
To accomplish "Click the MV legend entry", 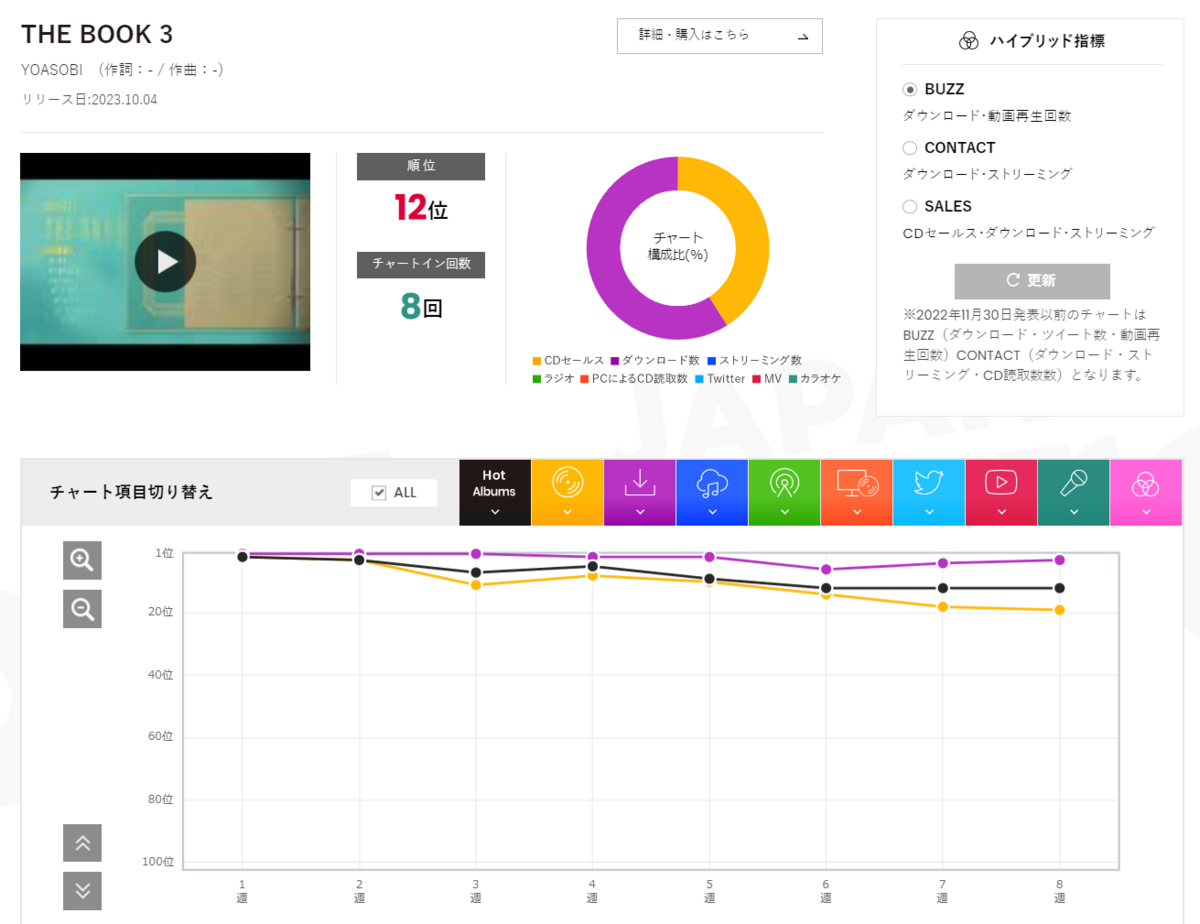I will click(767, 379).
